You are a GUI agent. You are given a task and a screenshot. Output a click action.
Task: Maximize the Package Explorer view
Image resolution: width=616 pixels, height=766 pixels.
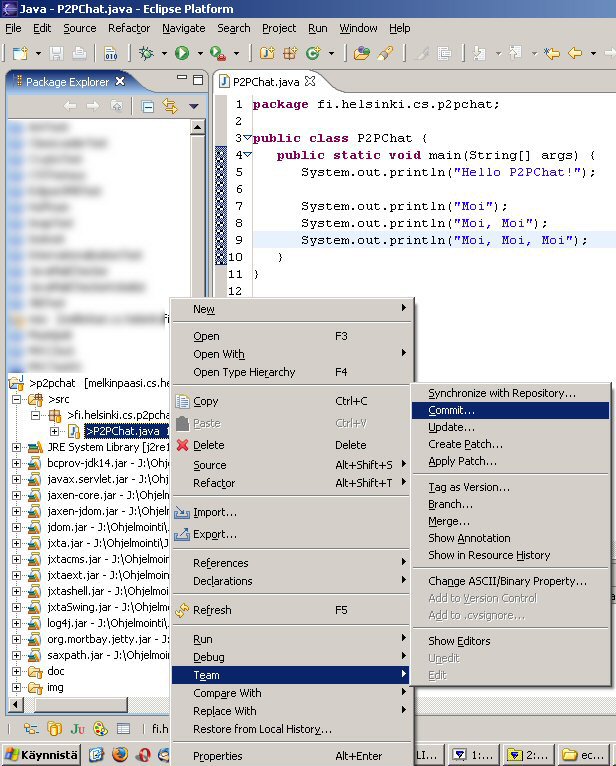click(x=198, y=80)
